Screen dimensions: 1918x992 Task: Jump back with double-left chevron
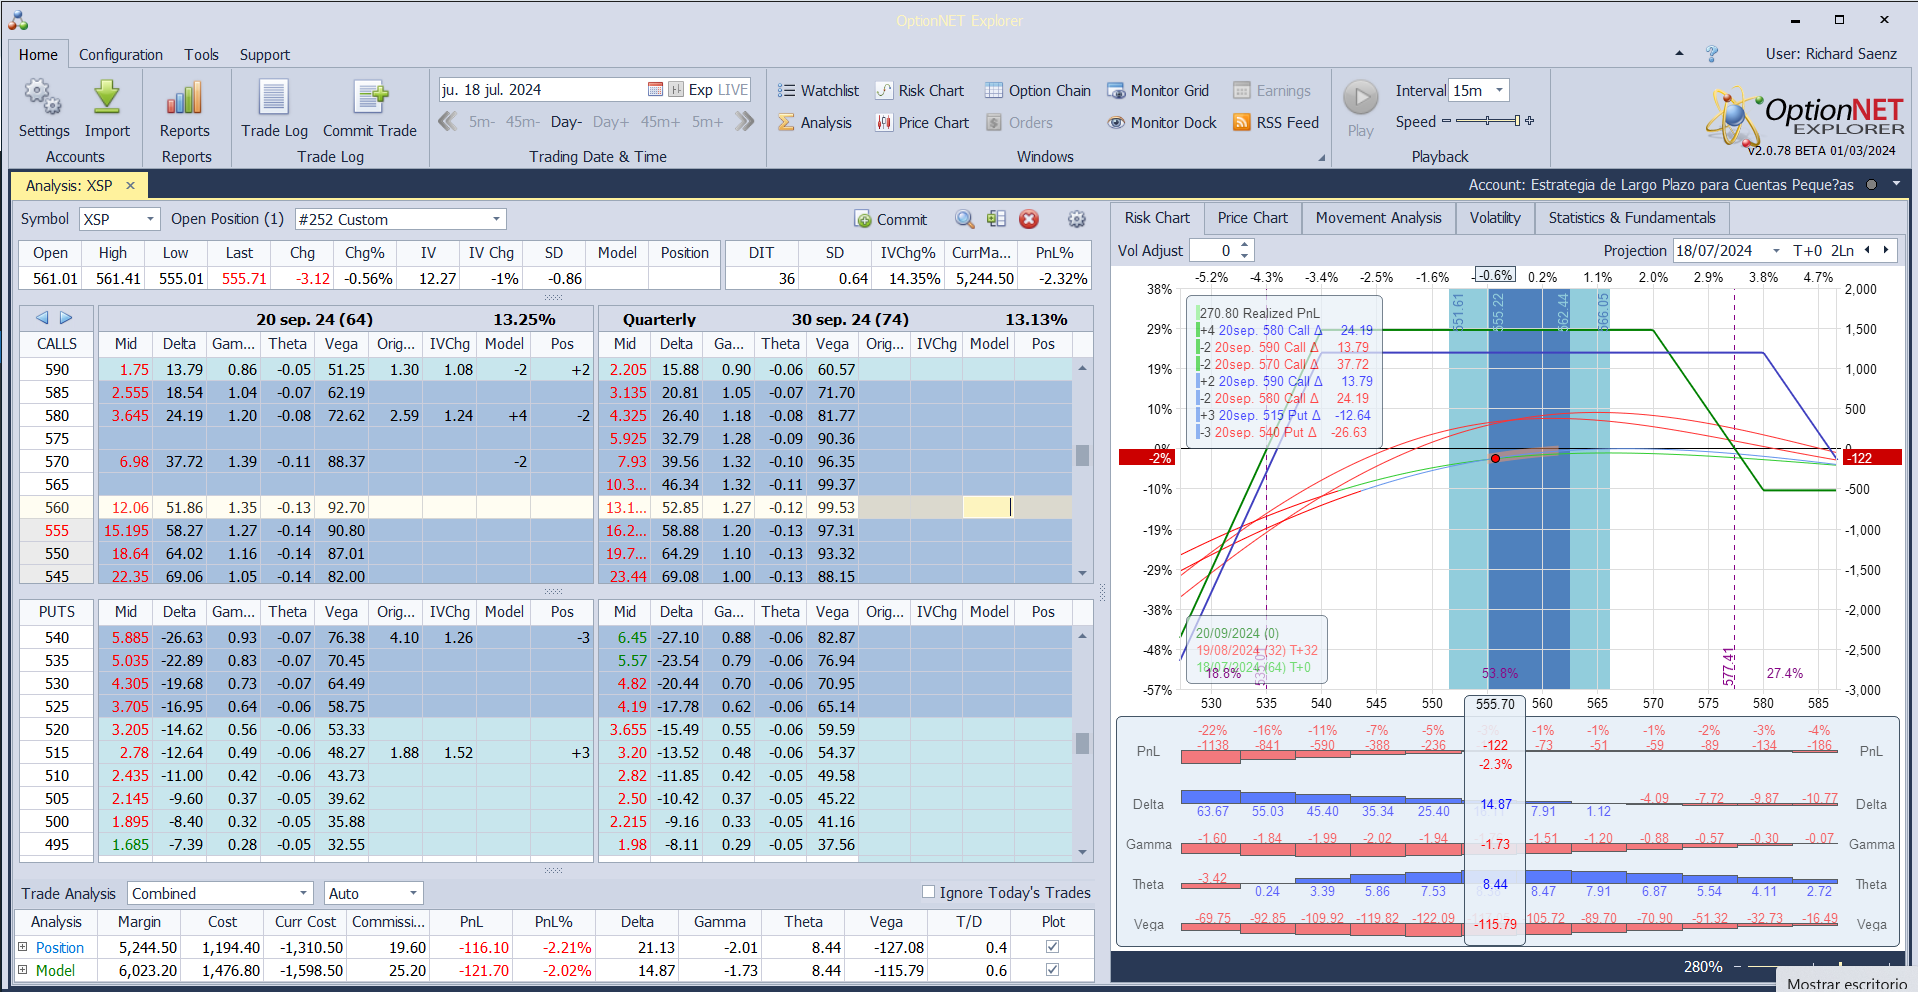(448, 122)
